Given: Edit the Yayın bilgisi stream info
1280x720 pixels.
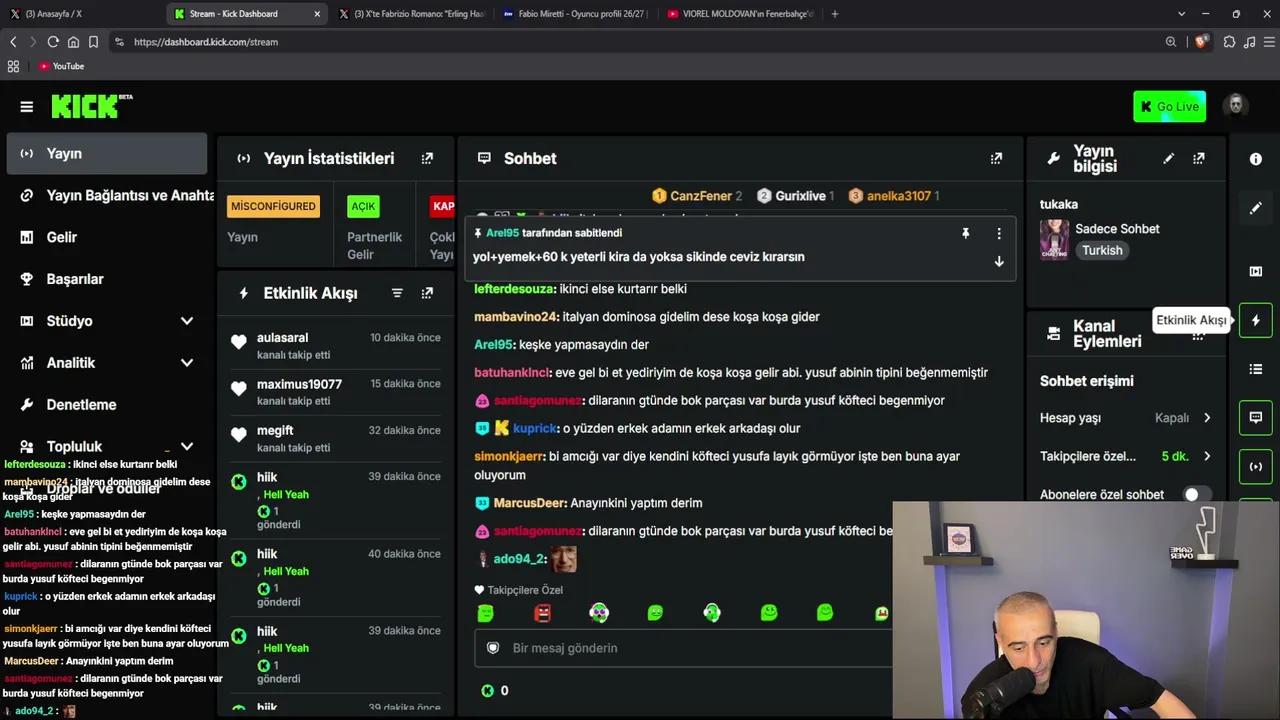Looking at the screenshot, I should [1168, 158].
